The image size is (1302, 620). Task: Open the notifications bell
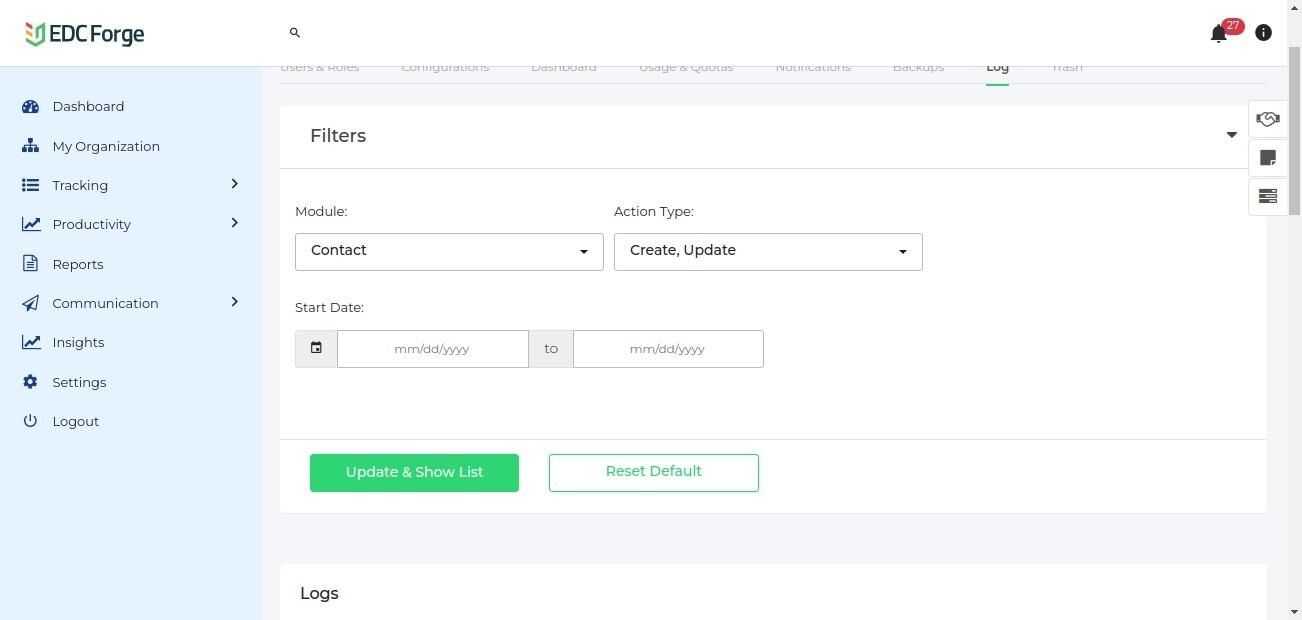(1218, 34)
